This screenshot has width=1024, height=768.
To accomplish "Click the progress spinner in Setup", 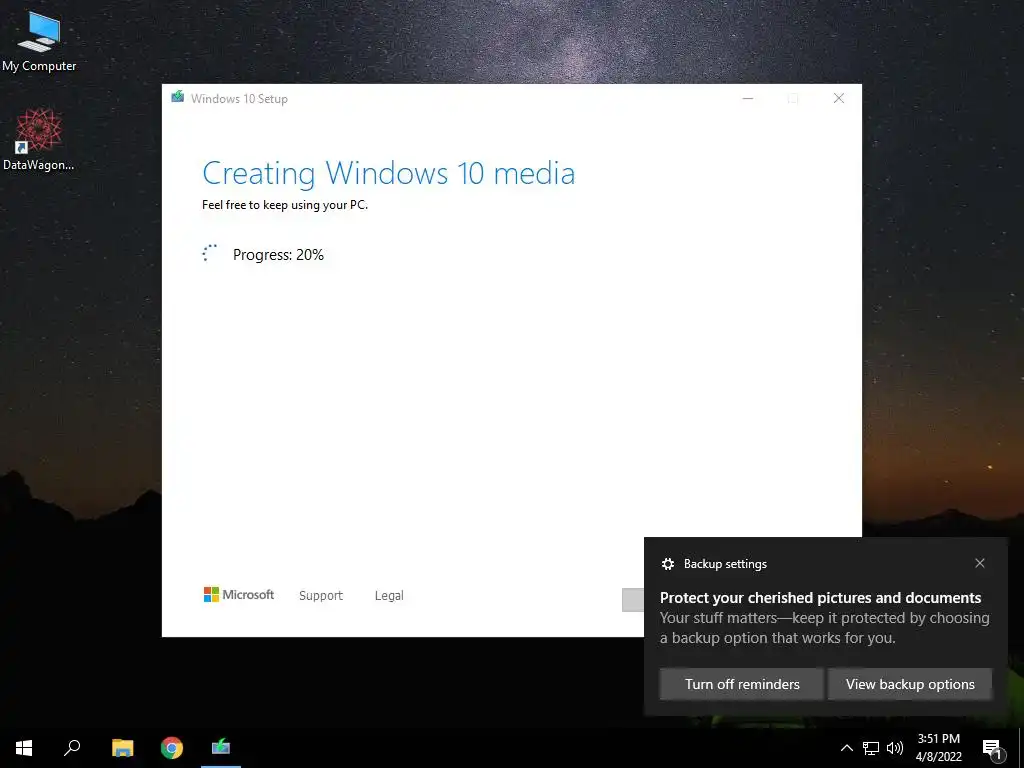I will (210, 253).
